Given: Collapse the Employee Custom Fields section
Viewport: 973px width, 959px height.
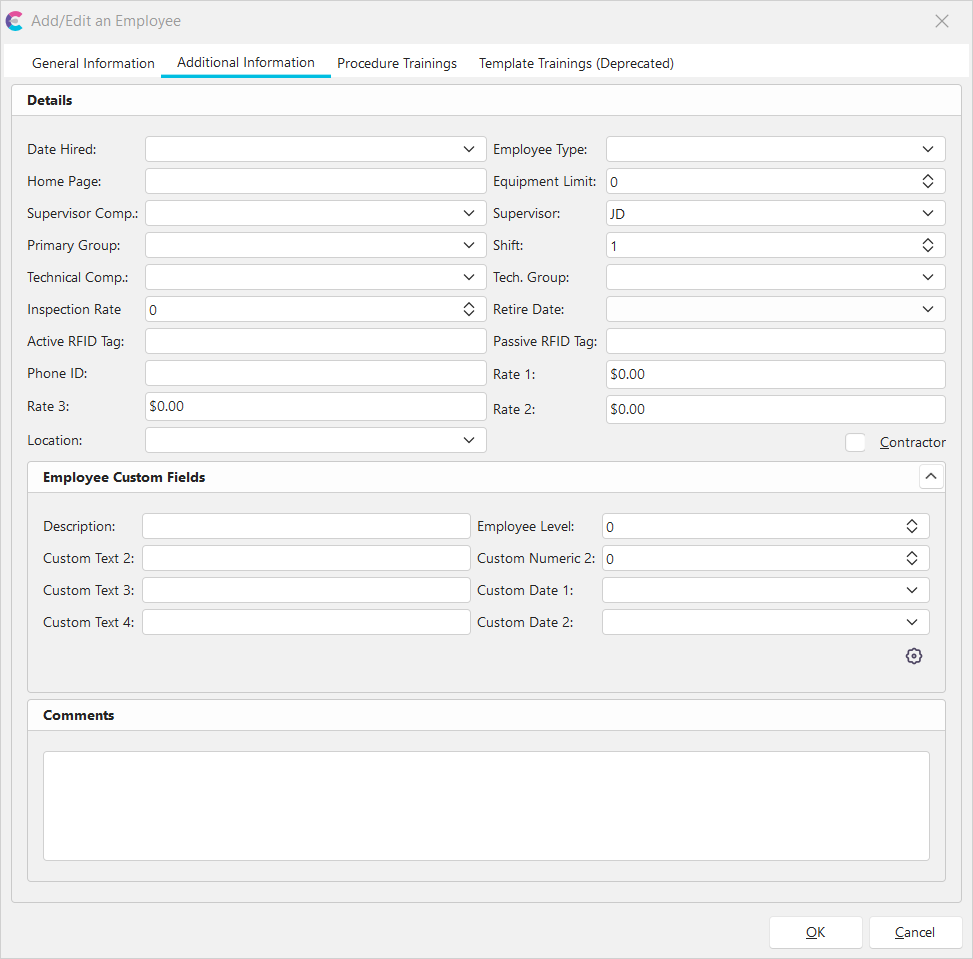Looking at the screenshot, I should [931, 477].
